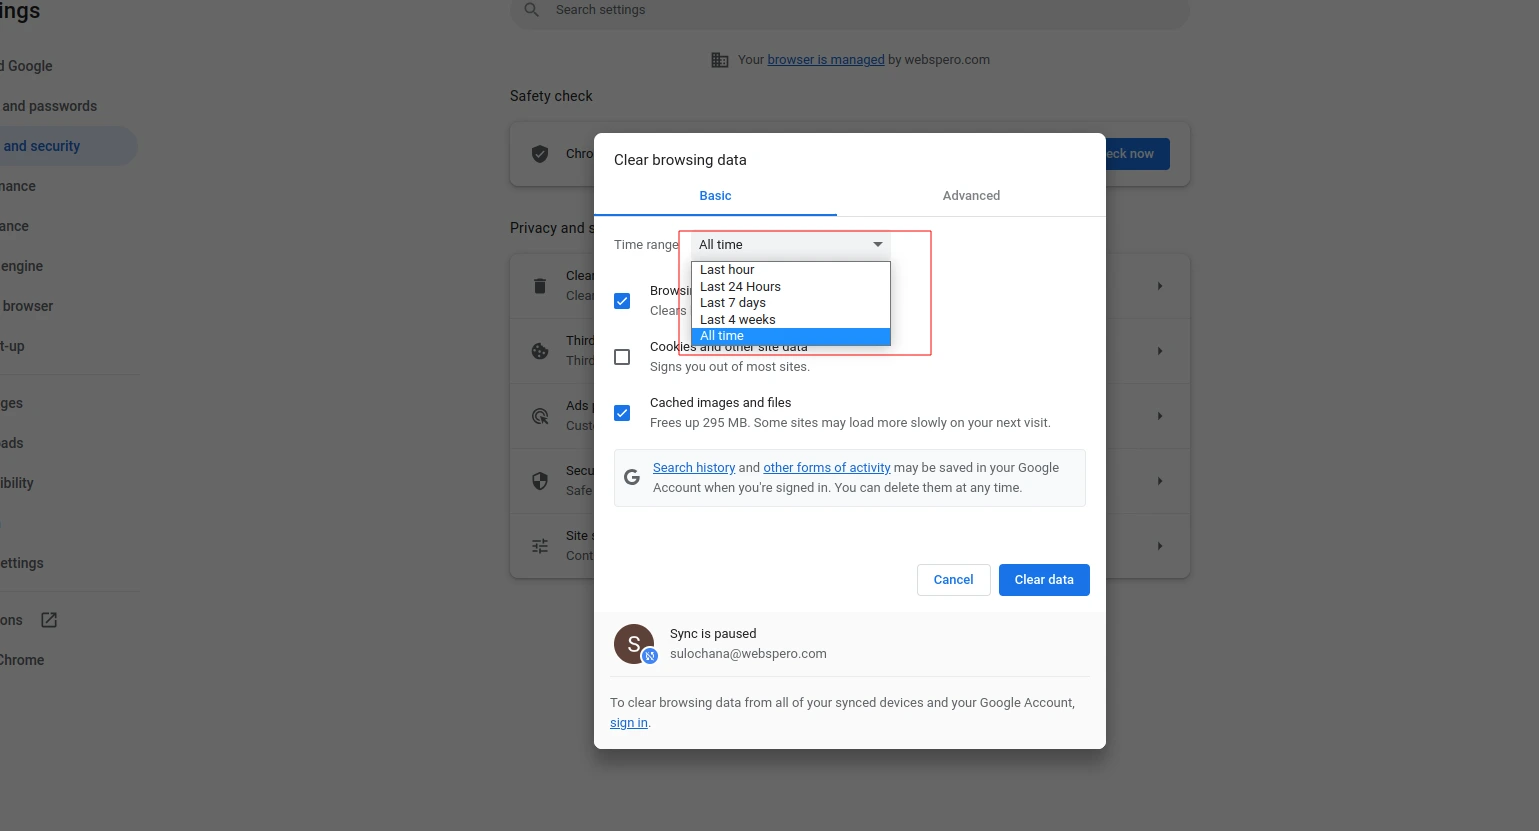
Task: Click the Search settings input field
Action: [x=850, y=10]
